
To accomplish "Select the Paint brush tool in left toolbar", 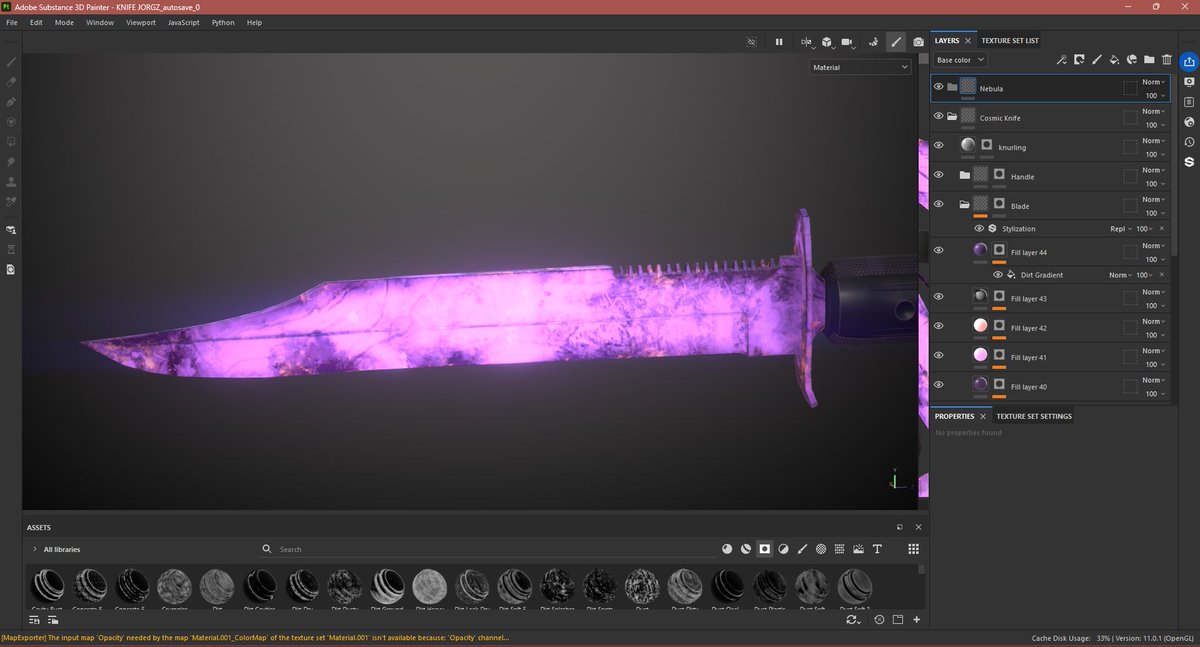I will pyautogui.click(x=11, y=62).
